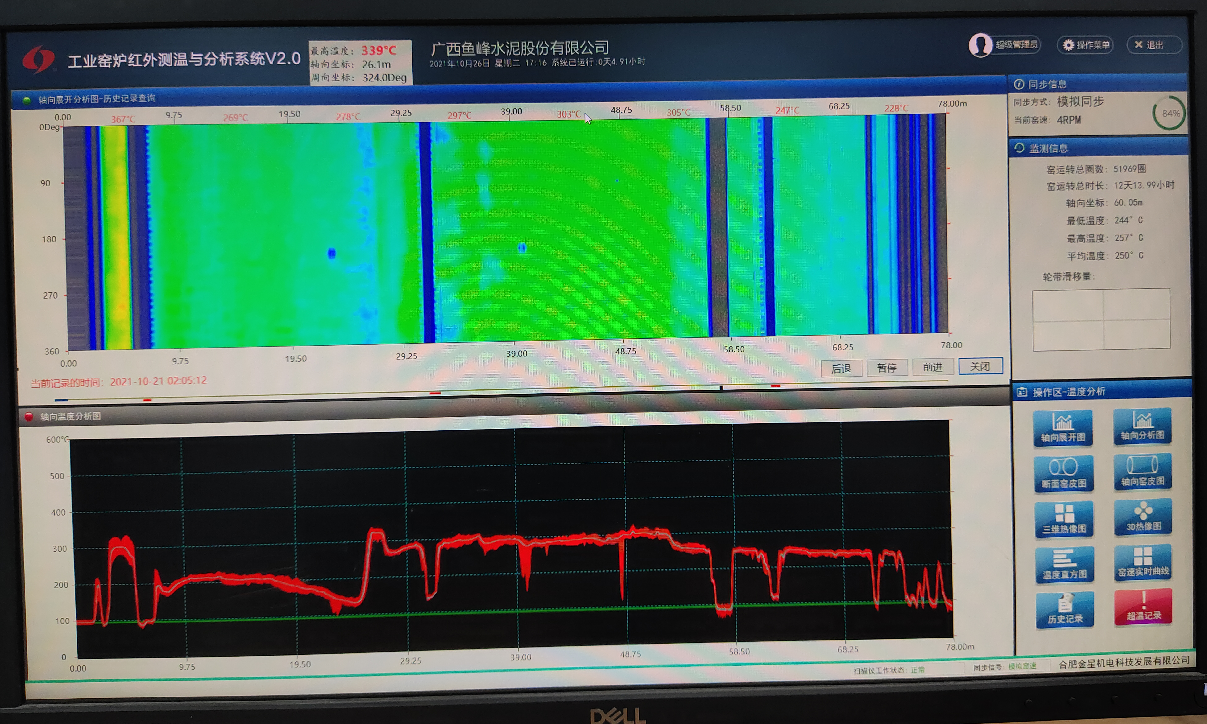Viewport: 1207px width, 724px height.
Task: Click 退出 to exit the system
Action: coord(1153,45)
